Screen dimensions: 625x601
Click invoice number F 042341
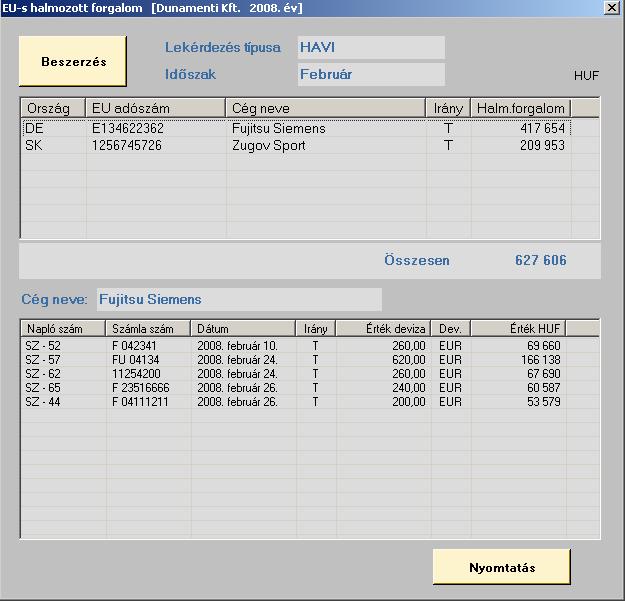tap(134, 346)
